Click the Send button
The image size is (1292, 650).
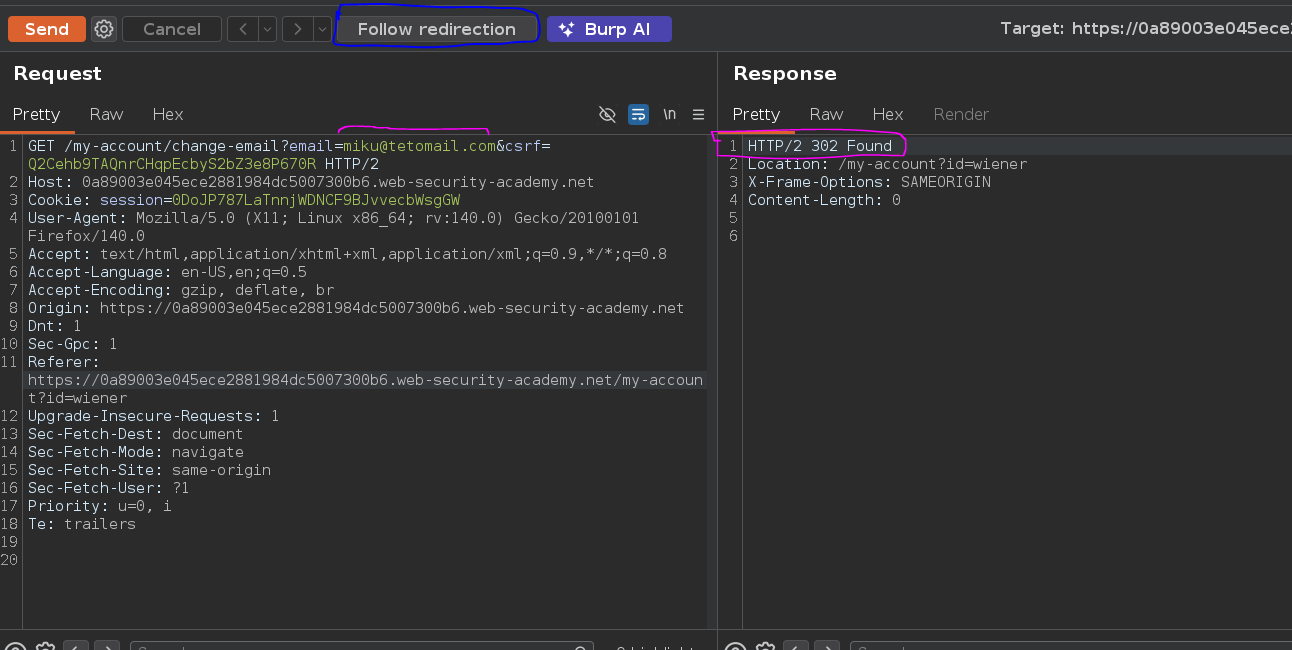pyautogui.click(x=47, y=29)
